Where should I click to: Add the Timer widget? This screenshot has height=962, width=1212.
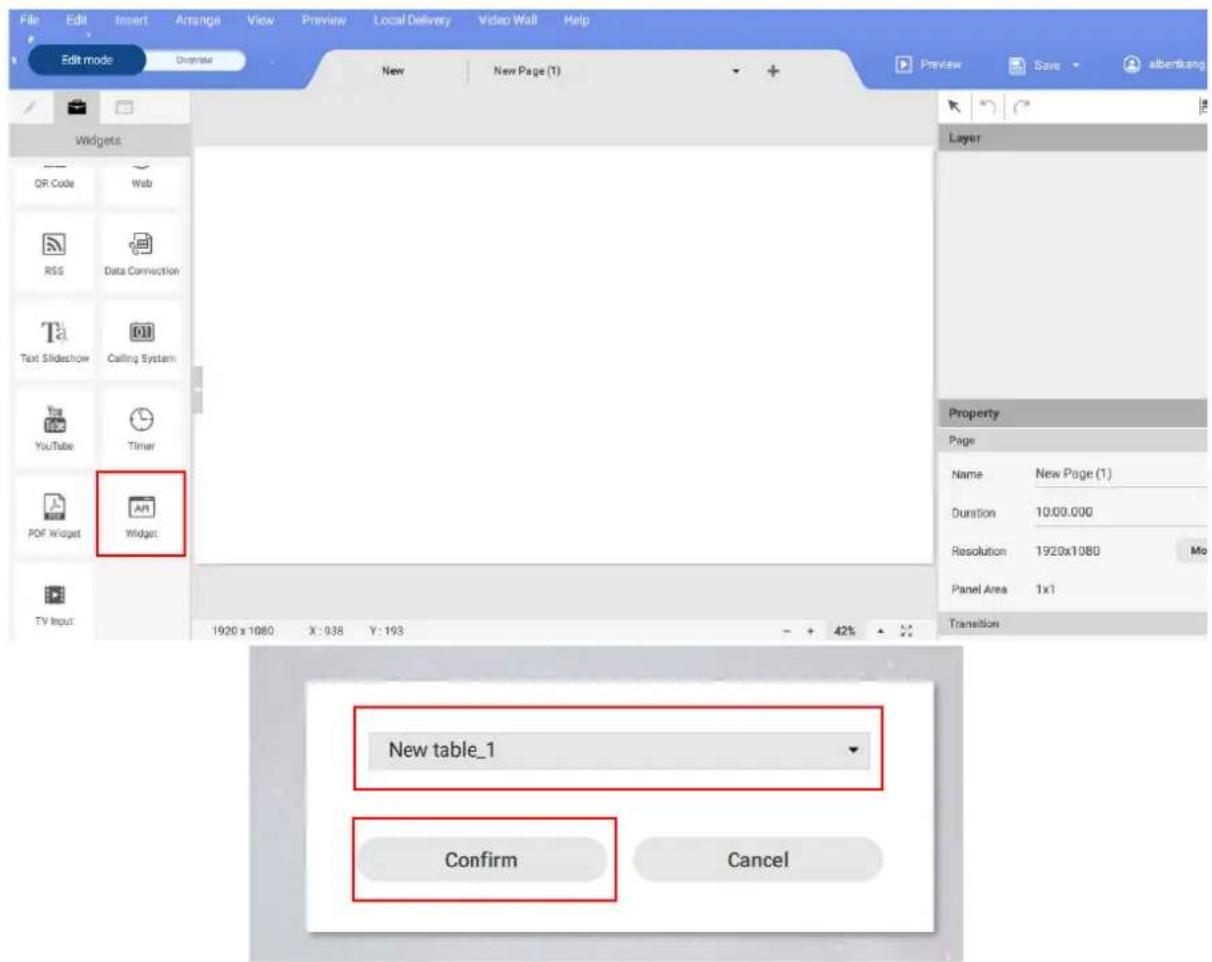pos(142,428)
